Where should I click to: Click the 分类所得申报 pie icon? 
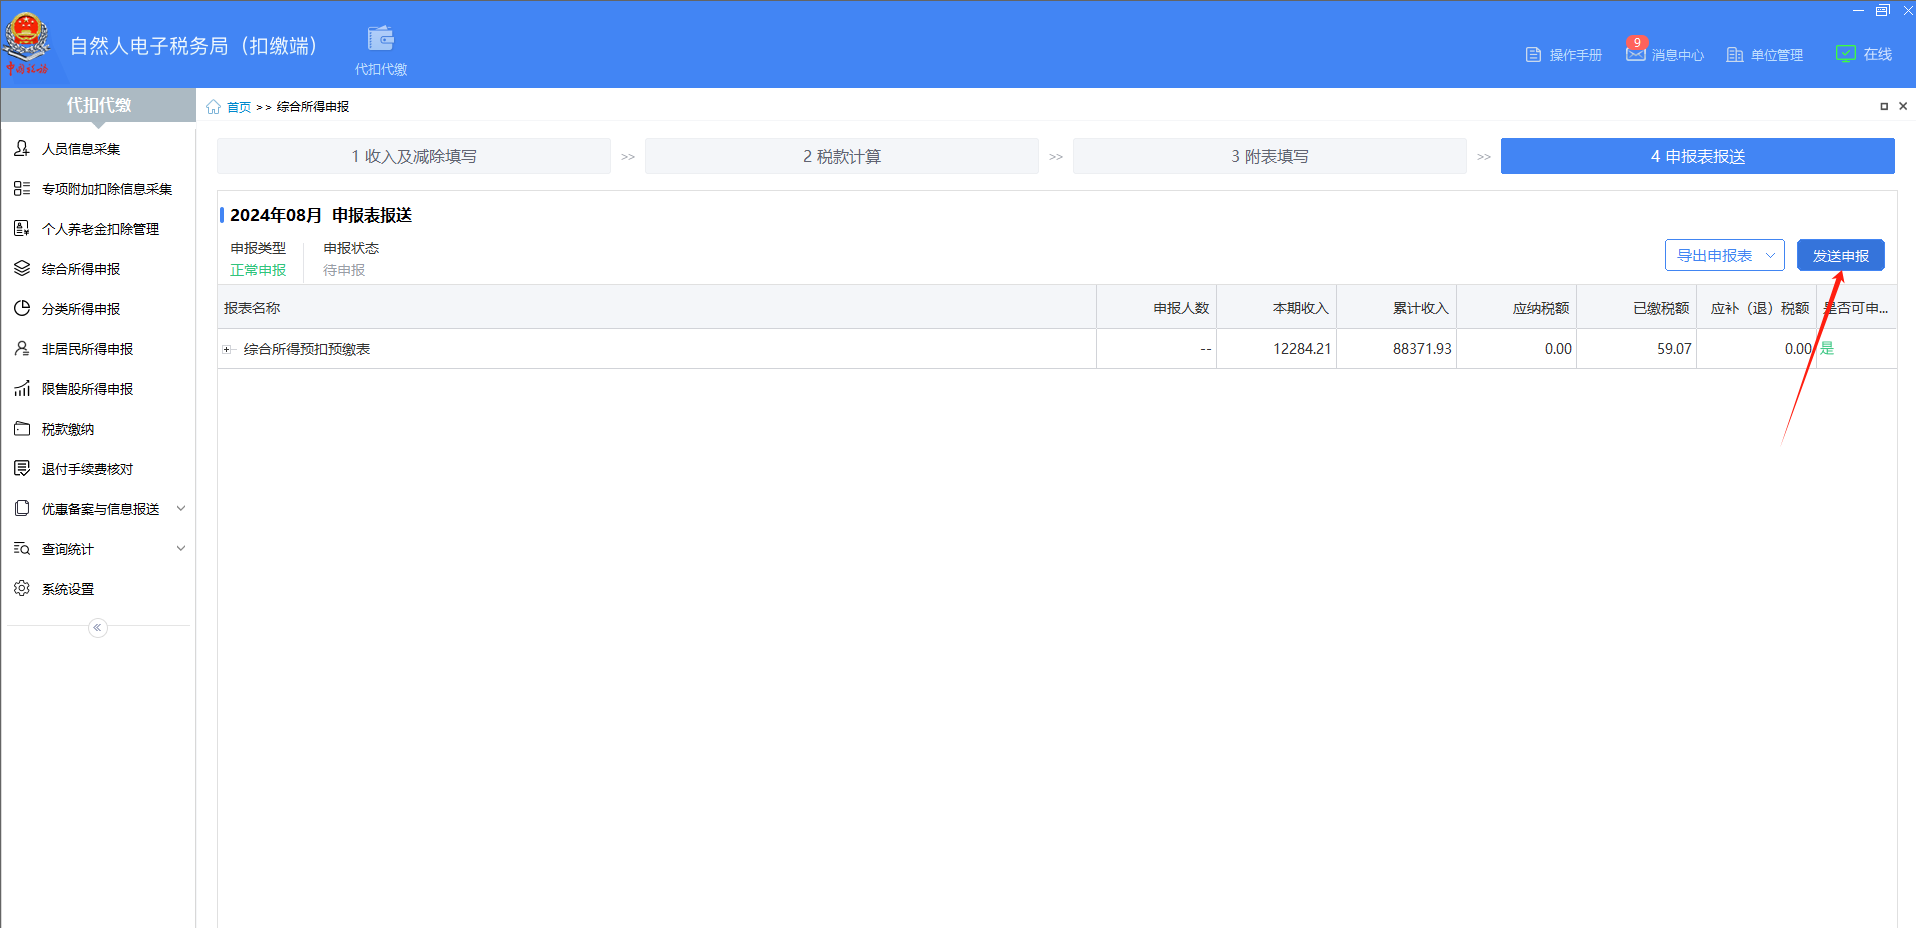[x=22, y=308]
